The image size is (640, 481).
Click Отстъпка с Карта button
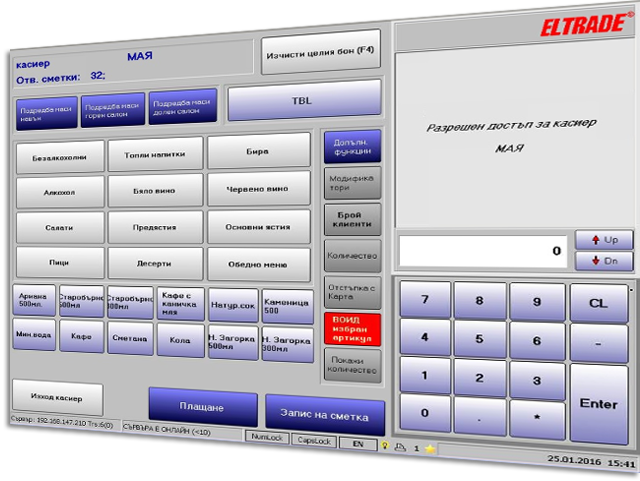pyautogui.click(x=352, y=292)
